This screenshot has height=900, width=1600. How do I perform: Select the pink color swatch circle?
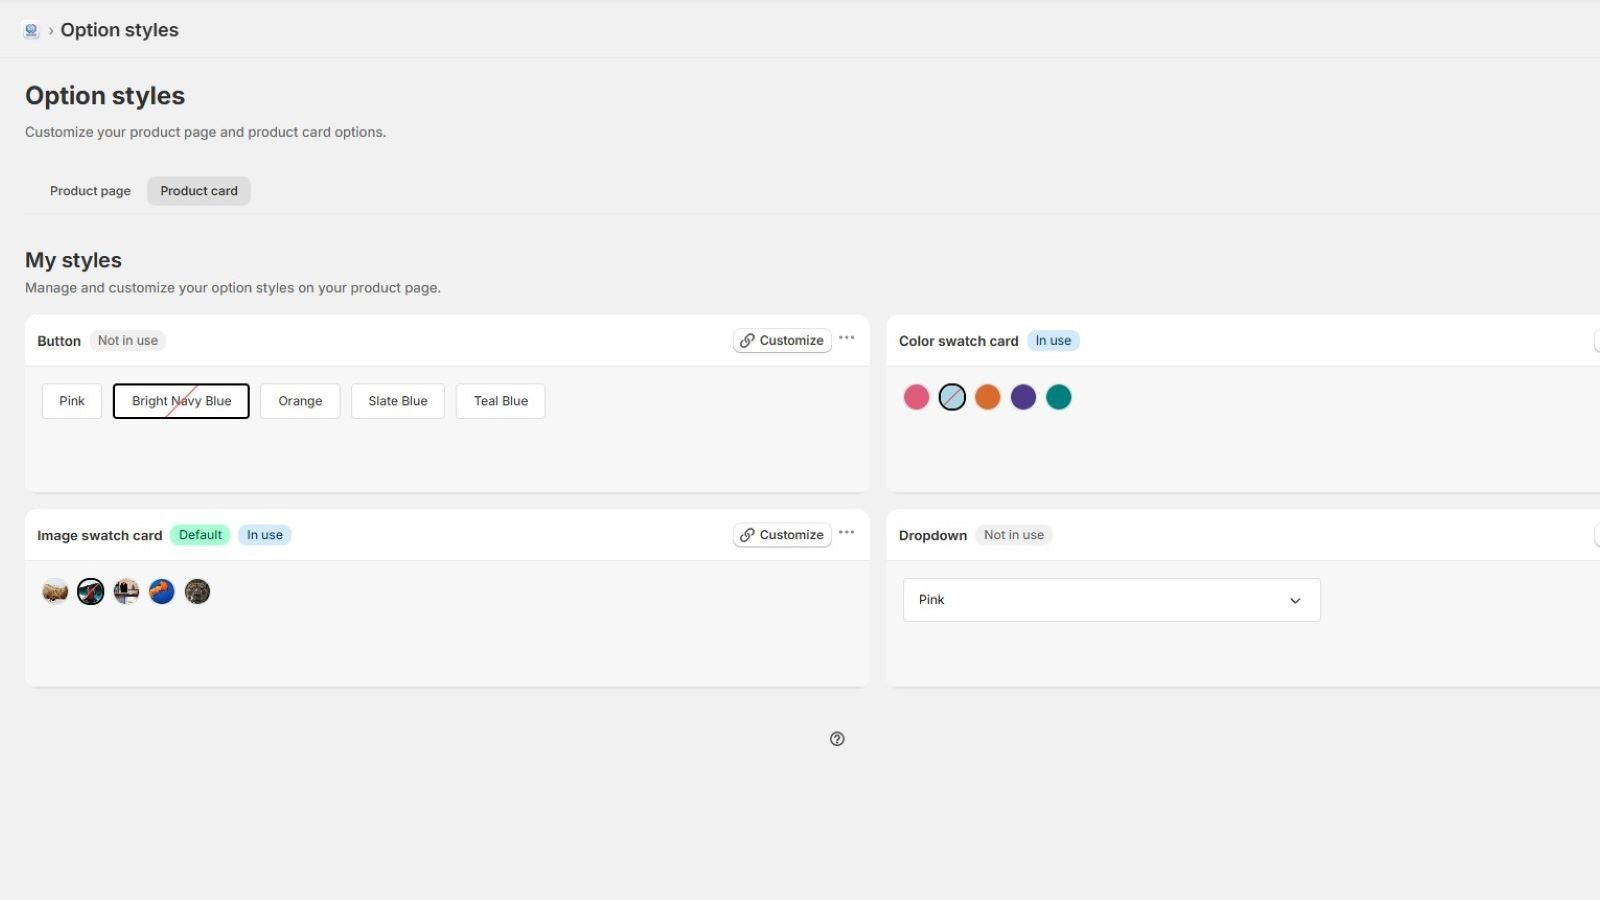(916, 397)
